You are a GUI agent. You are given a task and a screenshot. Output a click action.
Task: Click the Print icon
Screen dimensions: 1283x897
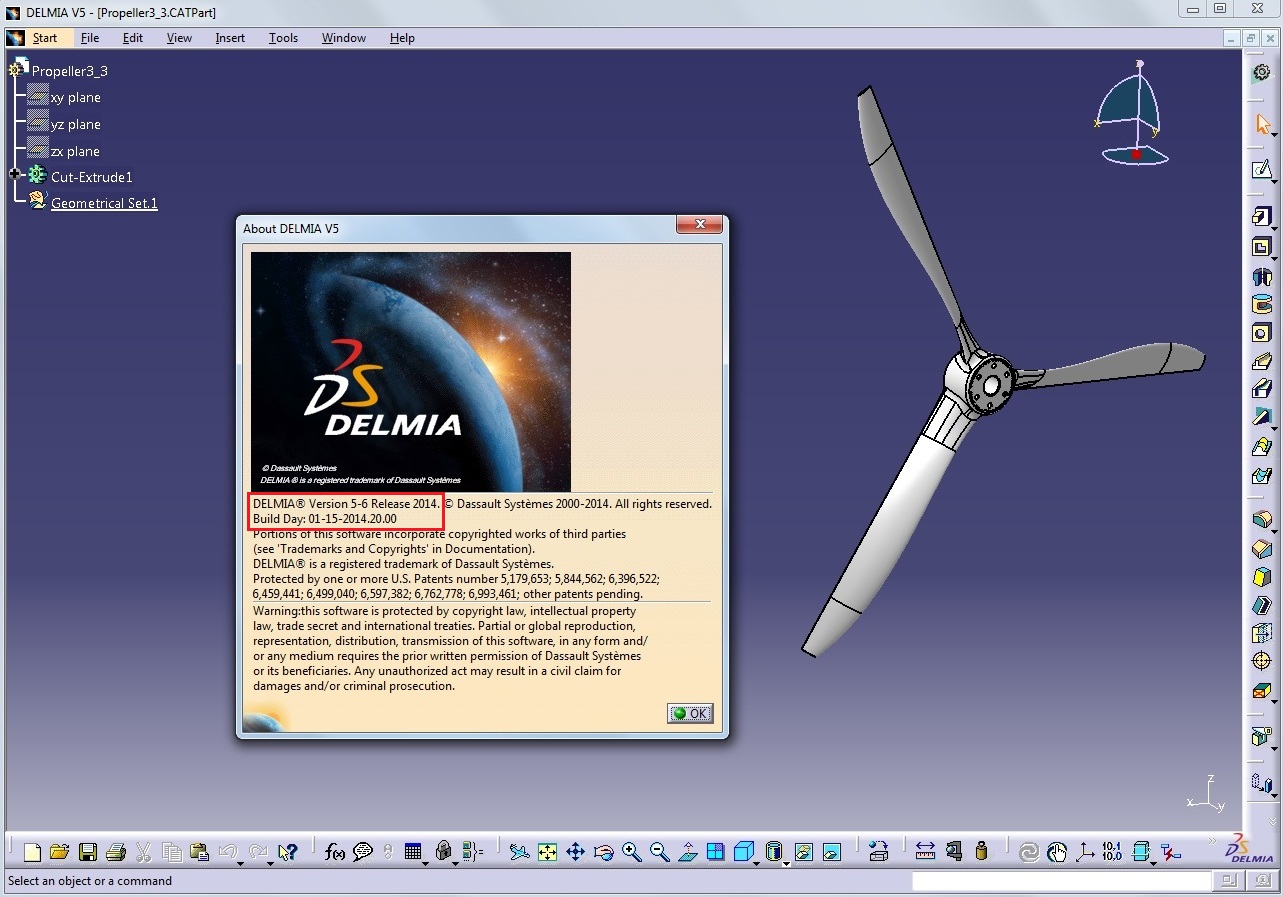coord(116,852)
